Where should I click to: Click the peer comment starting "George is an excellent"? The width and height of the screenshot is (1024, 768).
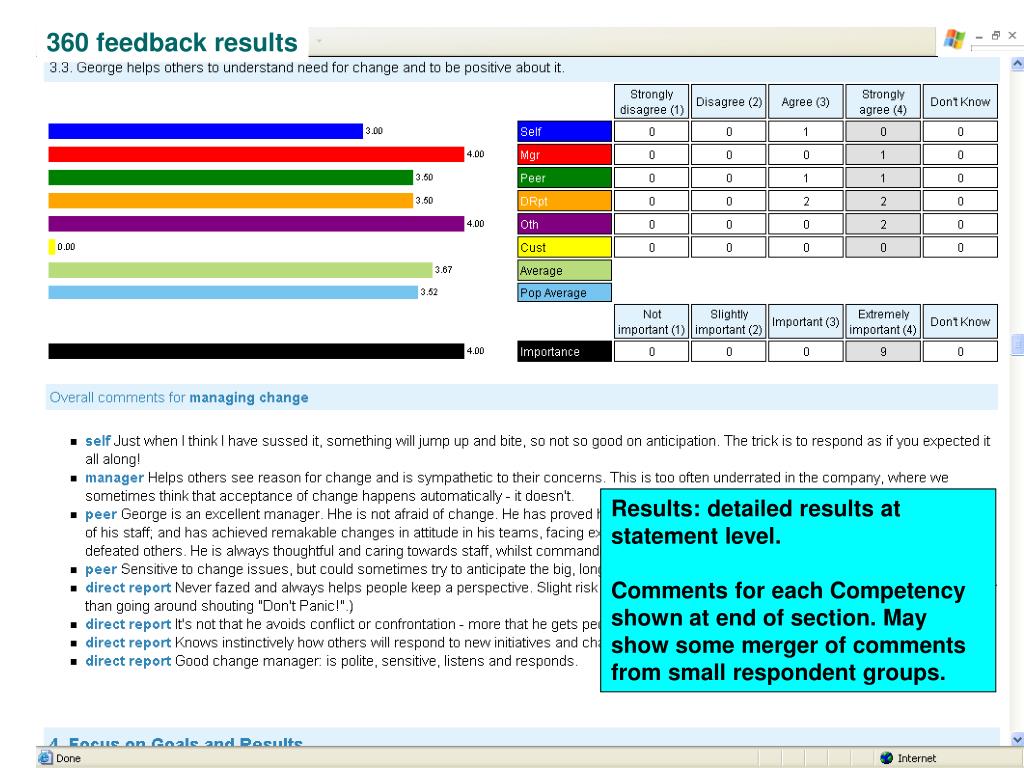[342, 532]
